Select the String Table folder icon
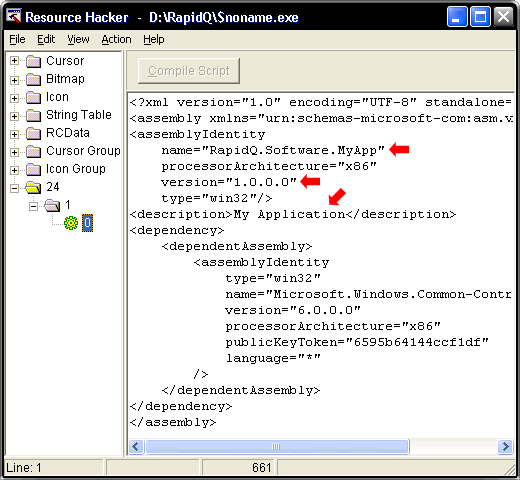Screen dimensions: 520x480 pyautogui.click(x=33, y=115)
